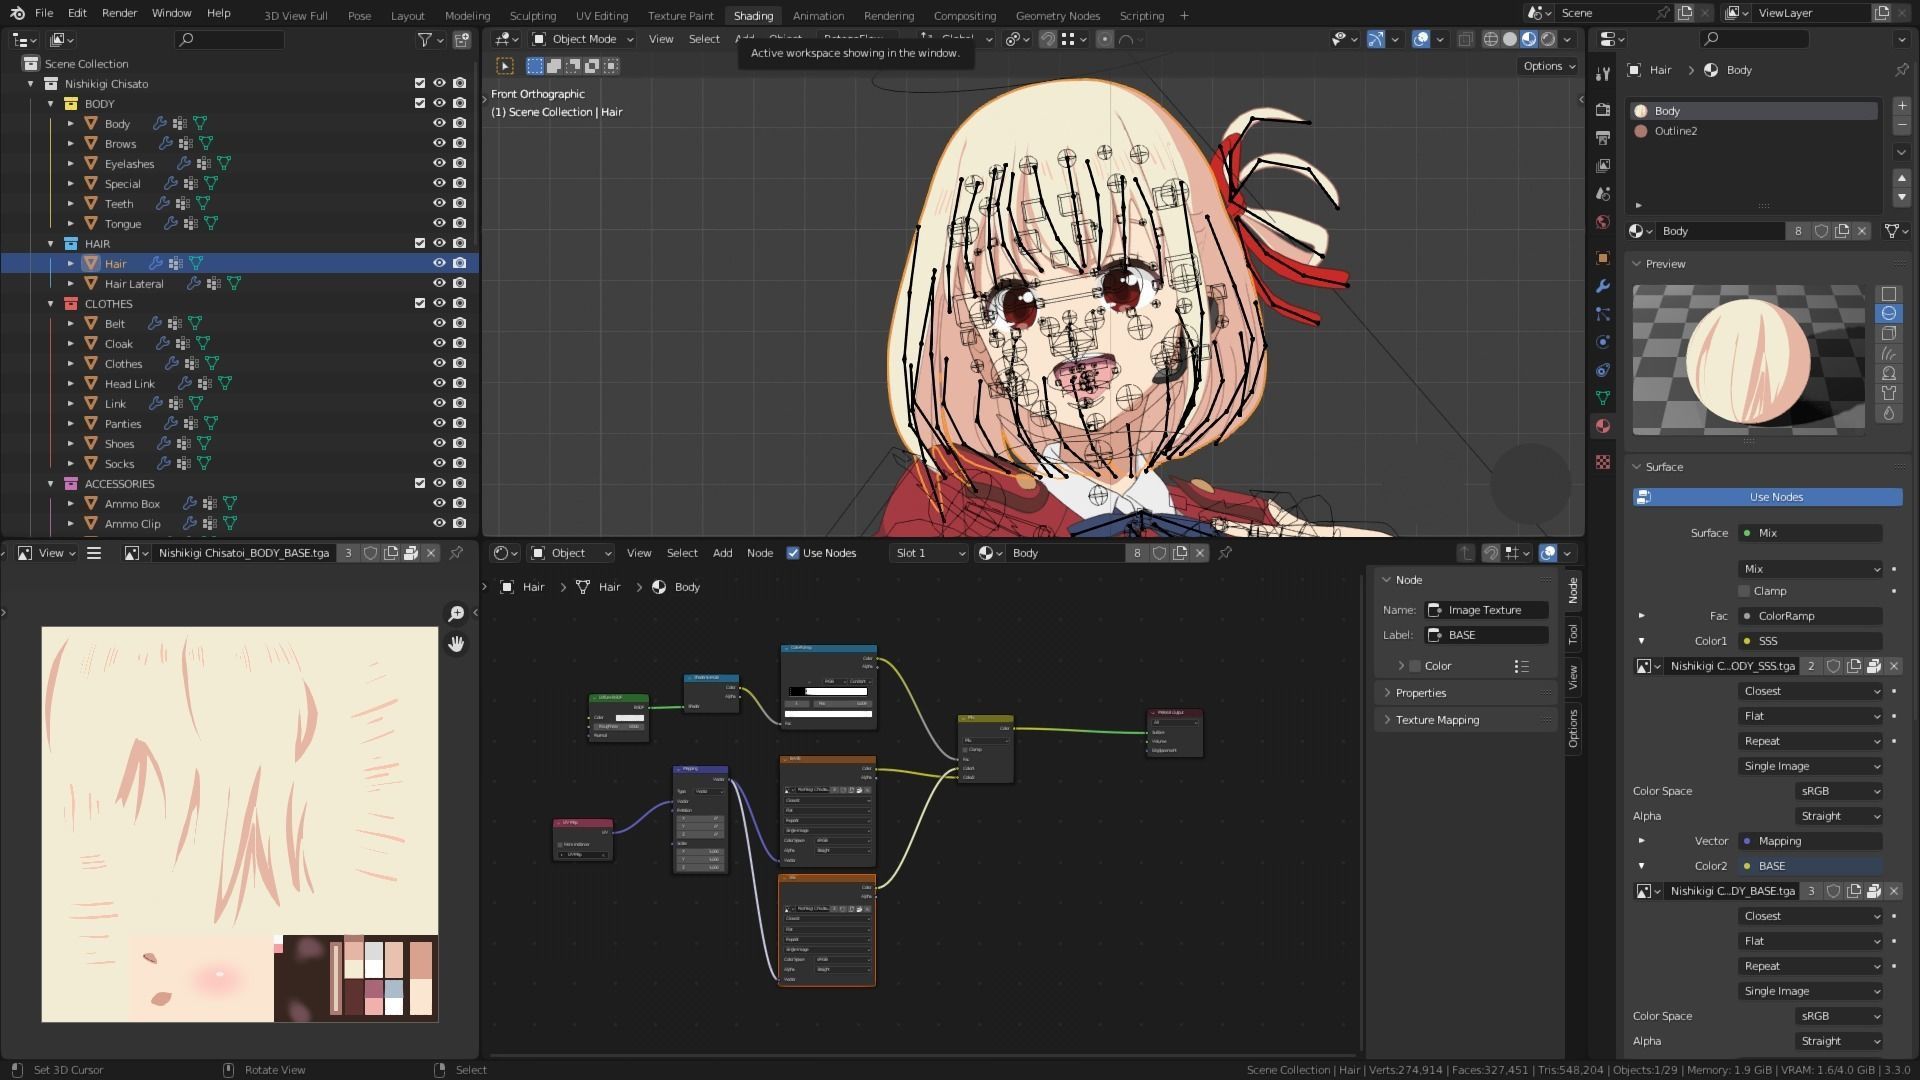This screenshot has width=1920, height=1080.
Task: Open the Modifier properties wrench tab
Action: pyautogui.click(x=1603, y=286)
